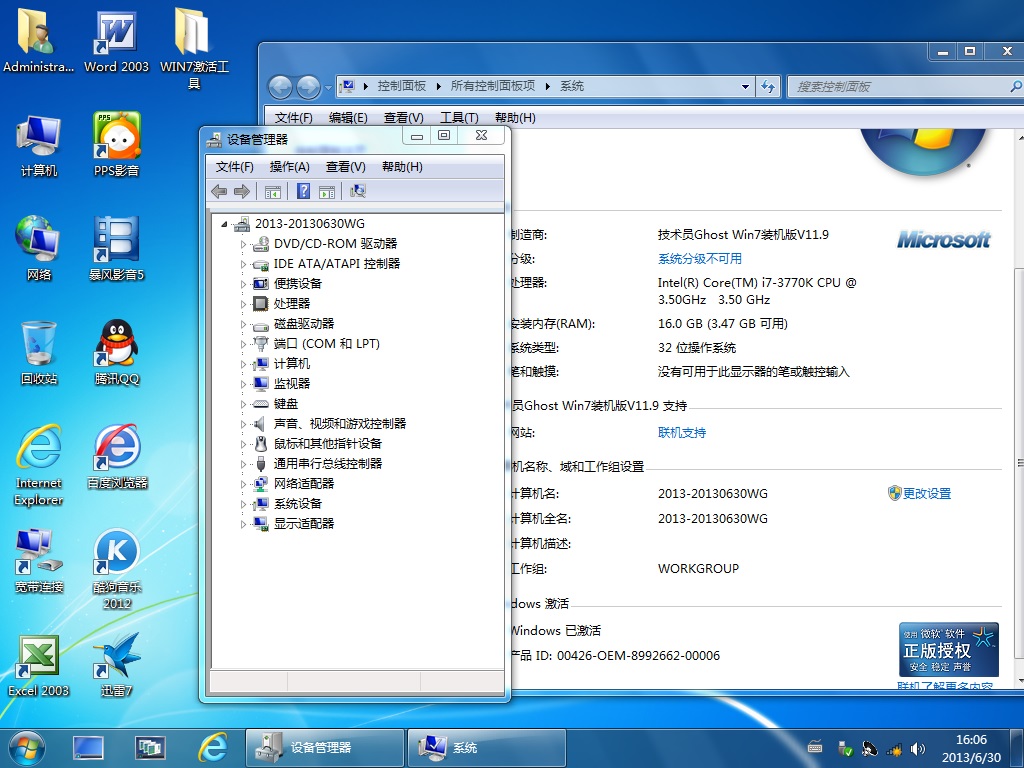Expand the IDE ATA/ATAPI 控制器 node
Image resolution: width=1024 pixels, height=768 pixels.
point(243,264)
